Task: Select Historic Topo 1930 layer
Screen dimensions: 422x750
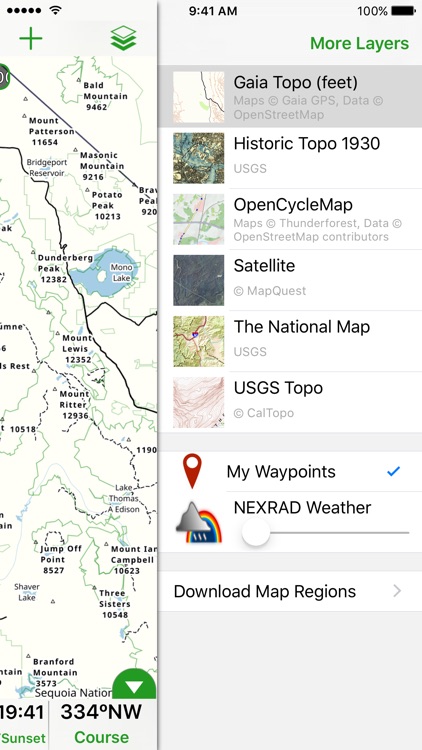Action: tap(290, 158)
